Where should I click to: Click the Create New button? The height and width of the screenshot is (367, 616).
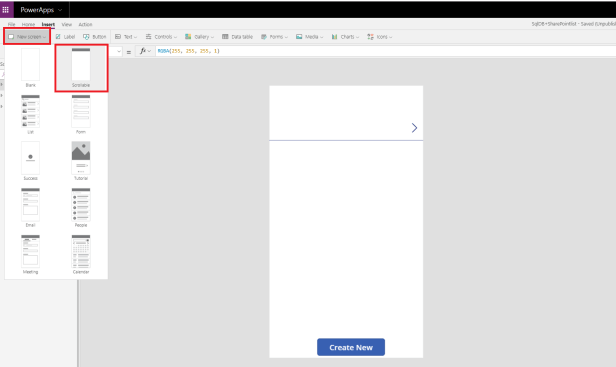click(351, 347)
